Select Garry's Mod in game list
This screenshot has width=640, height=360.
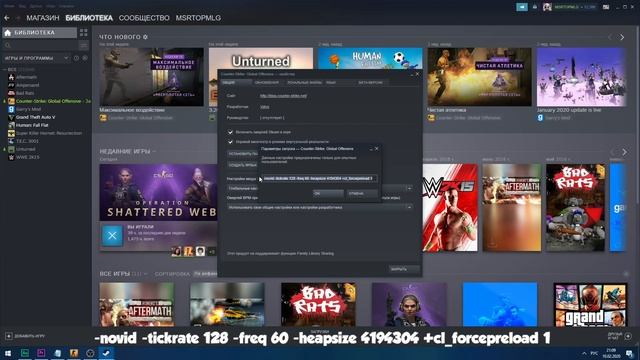[28, 109]
